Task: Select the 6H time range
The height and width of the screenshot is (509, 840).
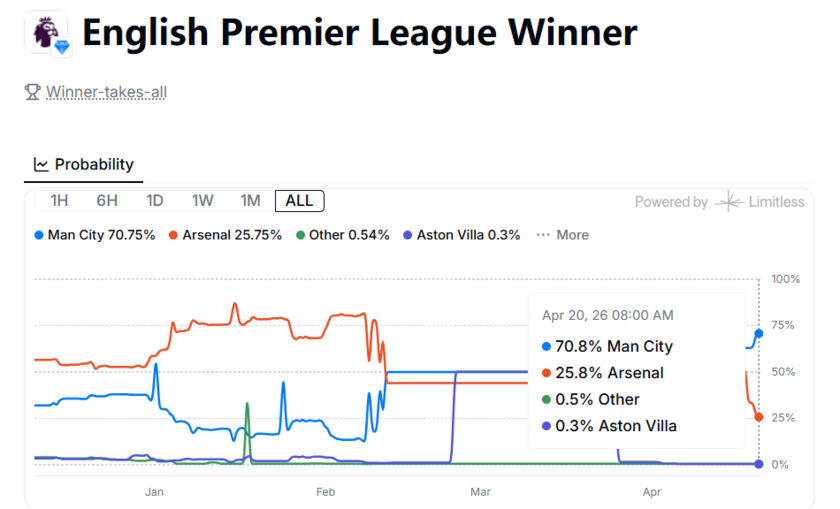Action: click(107, 200)
